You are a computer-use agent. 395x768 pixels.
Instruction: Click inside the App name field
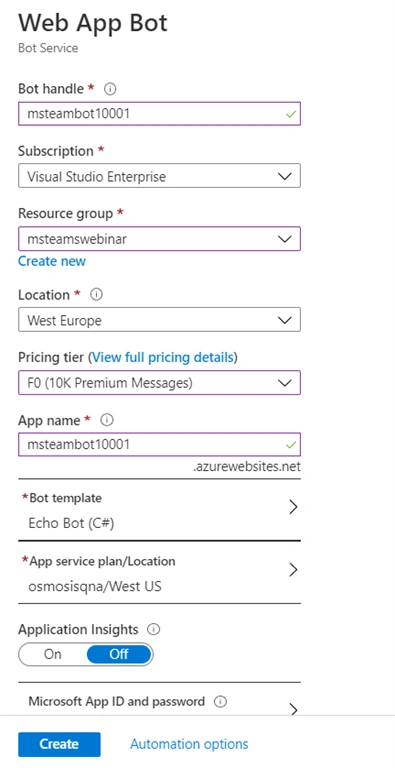point(159,445)
